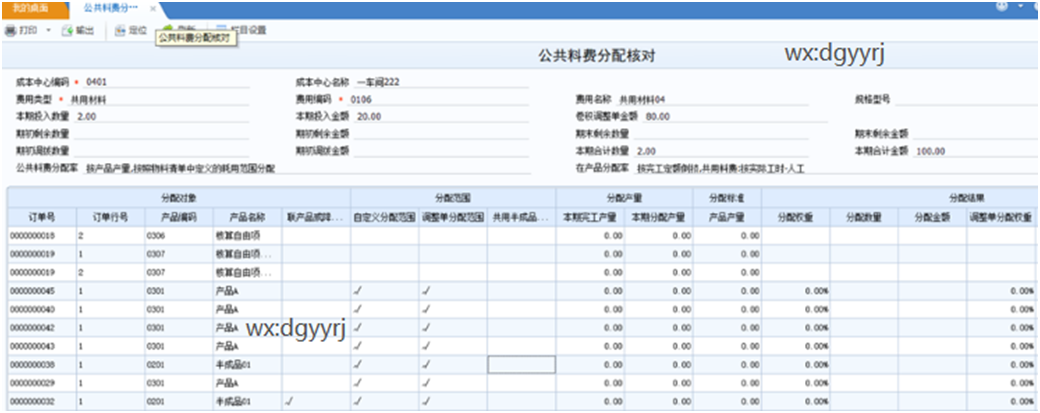Click the 成本中心名称 field

(x=441, y=82)
